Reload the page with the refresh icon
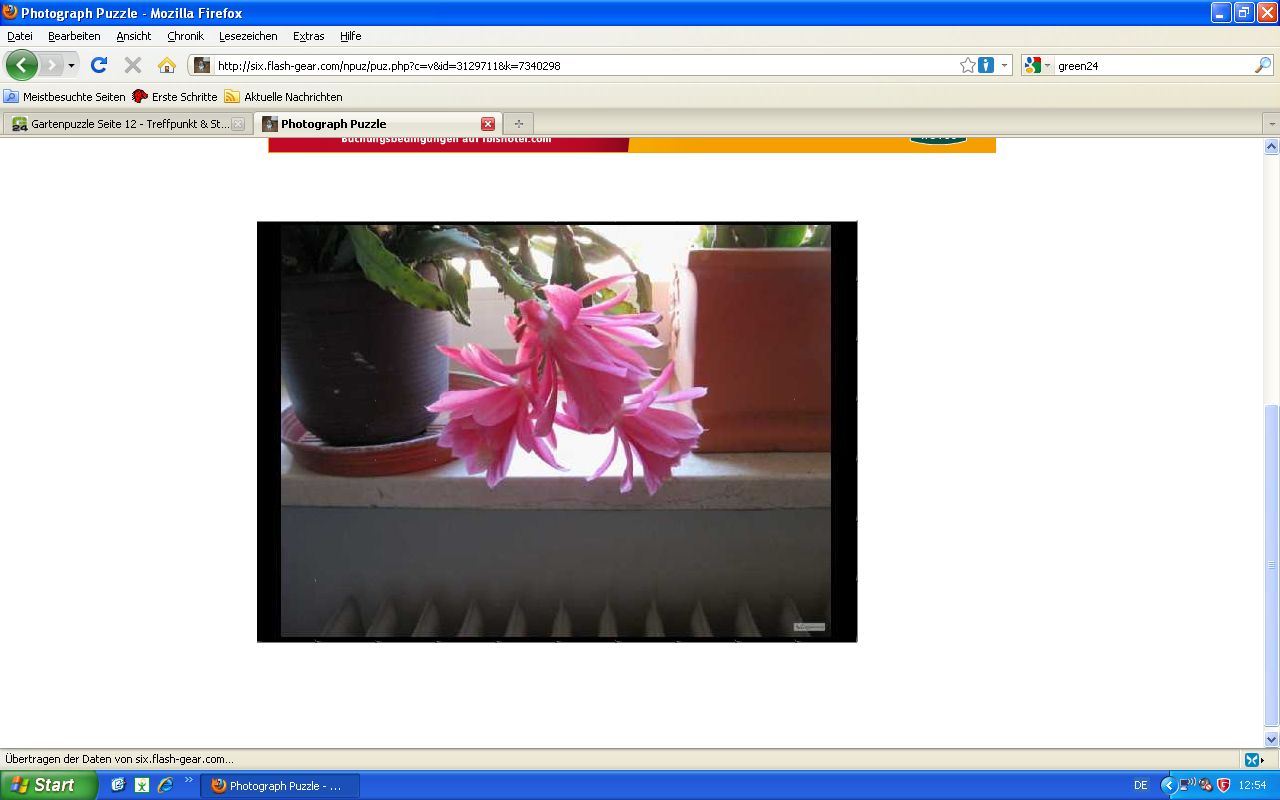 [98, 65]
